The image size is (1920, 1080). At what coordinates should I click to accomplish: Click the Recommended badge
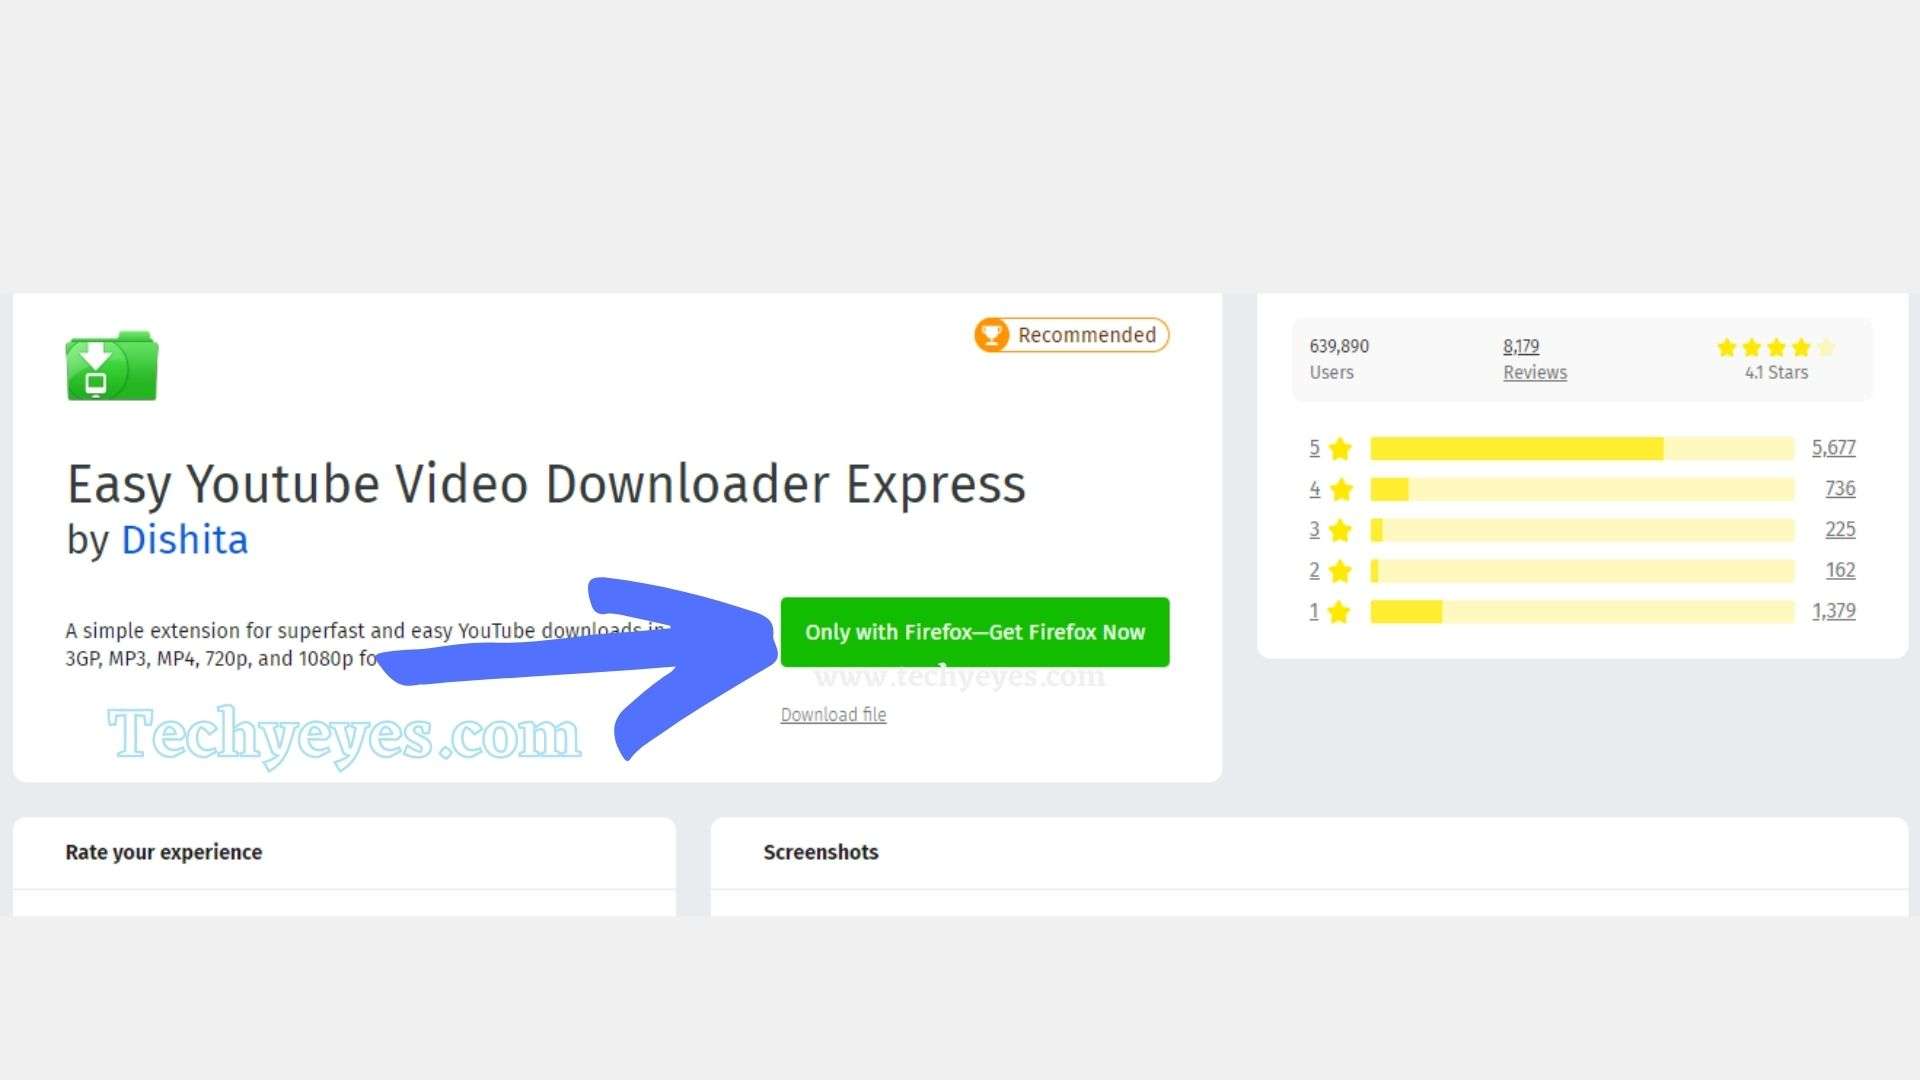[x=1072, y=335]
